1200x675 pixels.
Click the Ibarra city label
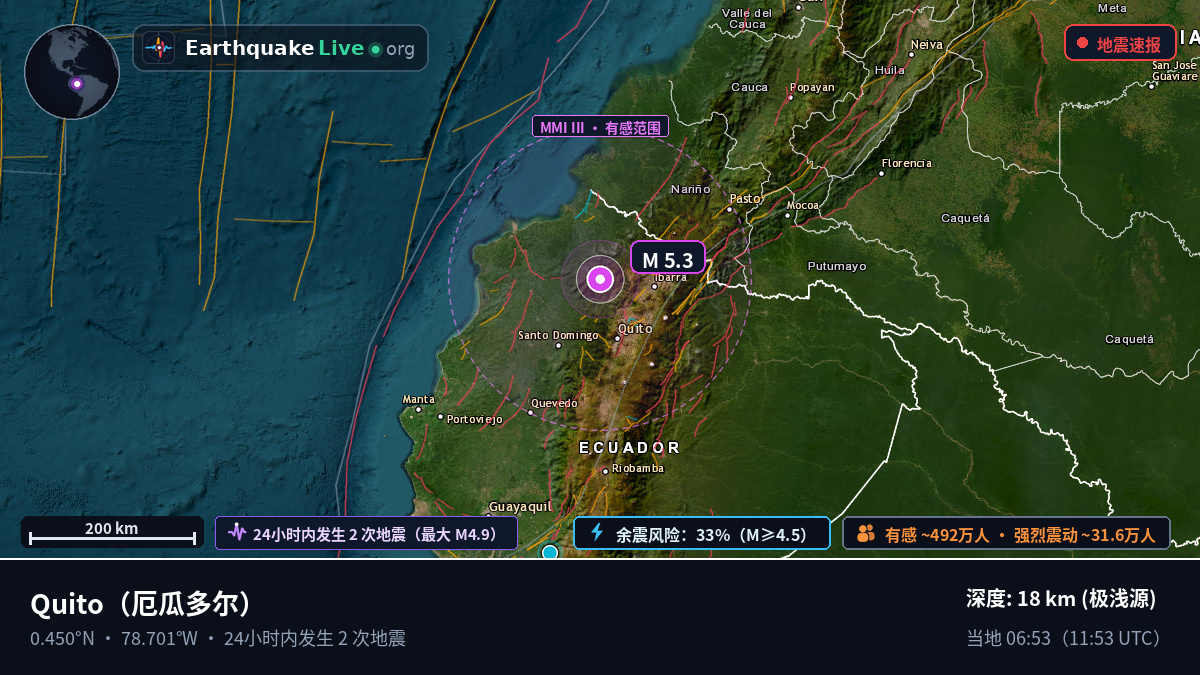[671, 277]
